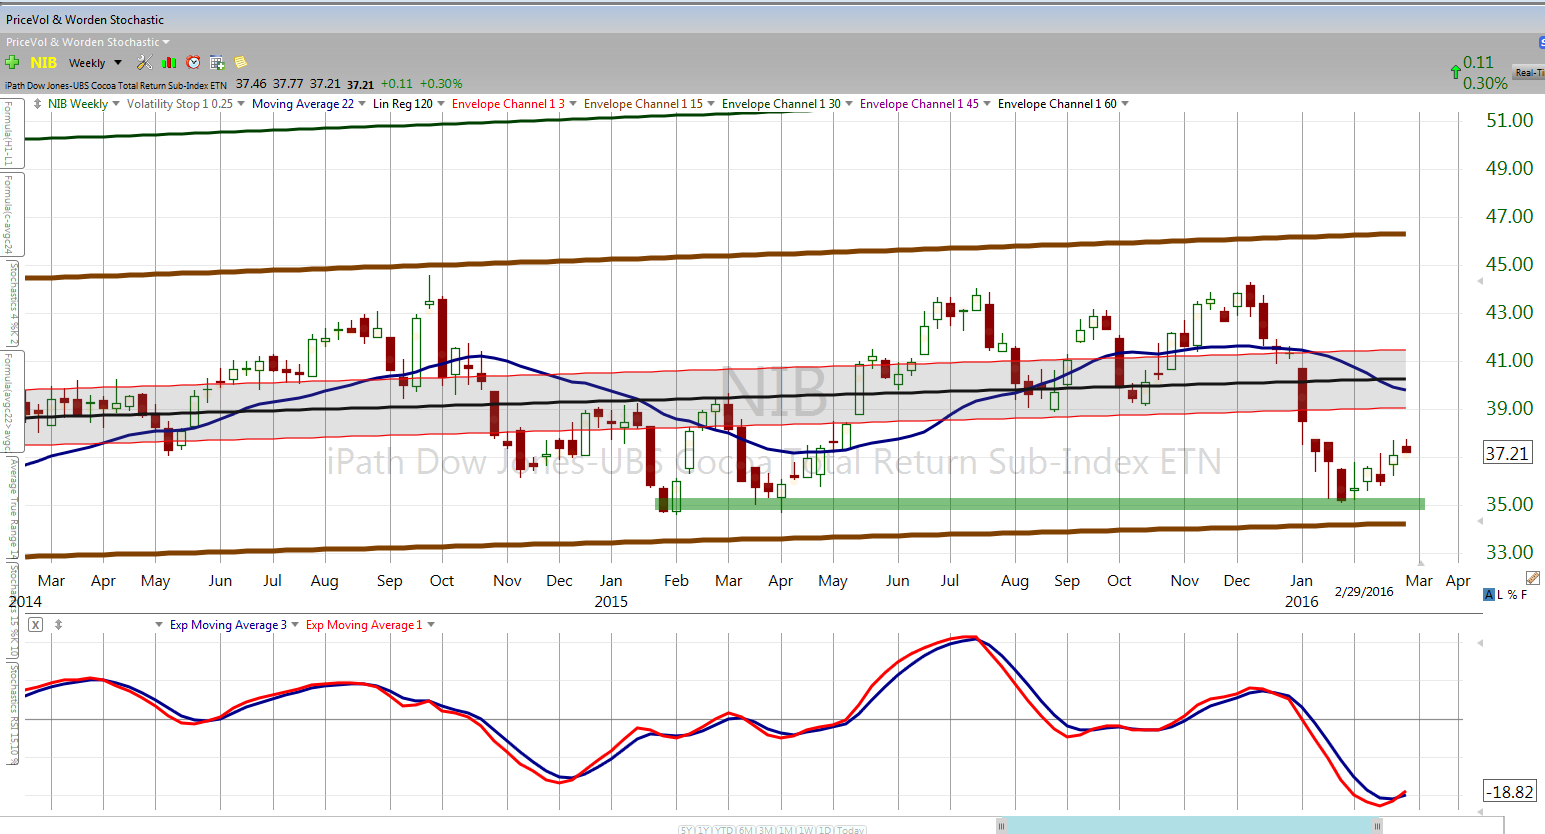The image size is (1545, 834).
Task: Click the 37.46 open price value
Action: (251, 84)
